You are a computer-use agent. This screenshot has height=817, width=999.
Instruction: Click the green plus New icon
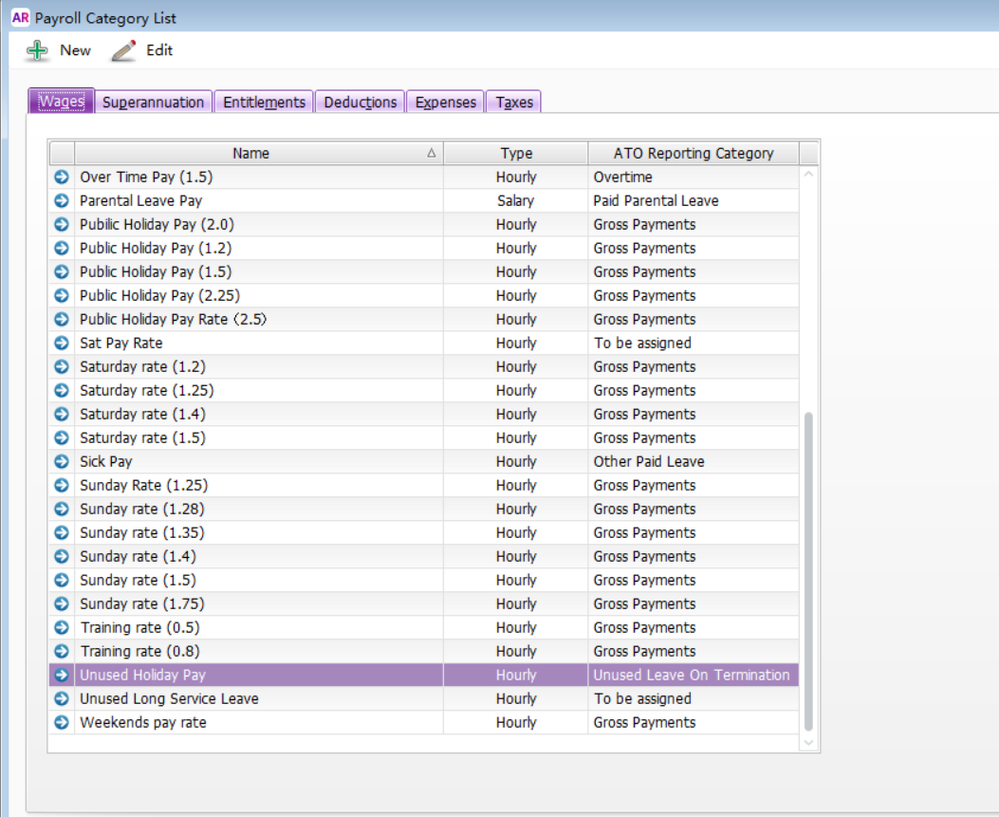[x=37, y=51]
